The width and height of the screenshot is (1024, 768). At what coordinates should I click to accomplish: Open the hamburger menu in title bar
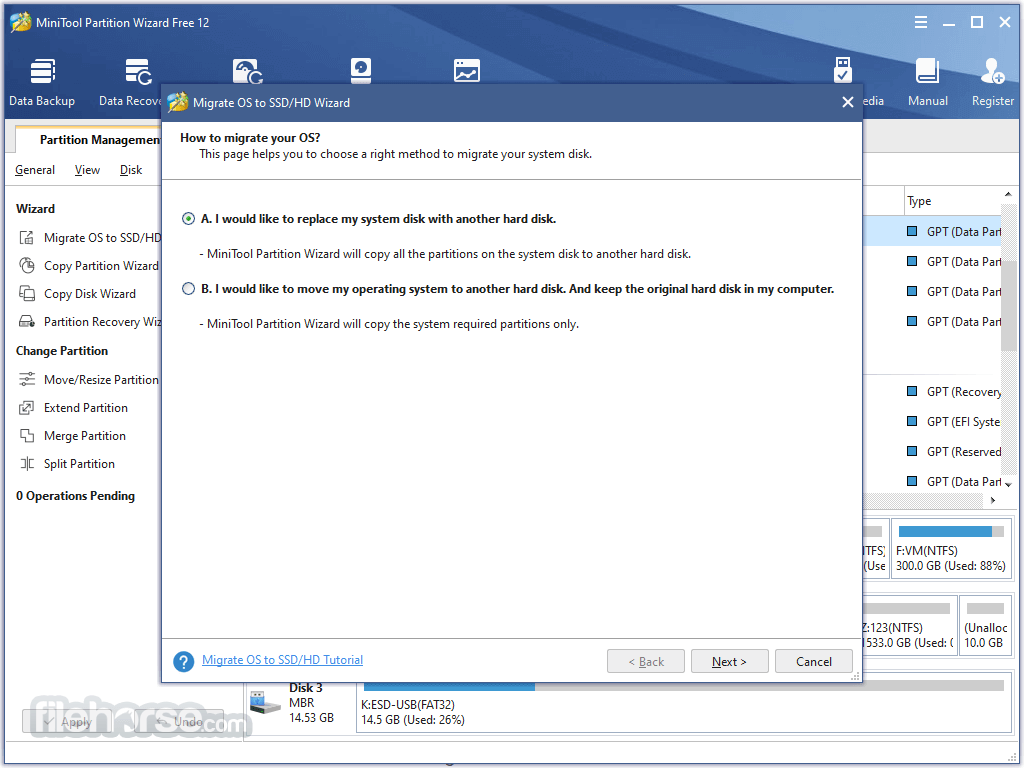click(x=921, y=22)
